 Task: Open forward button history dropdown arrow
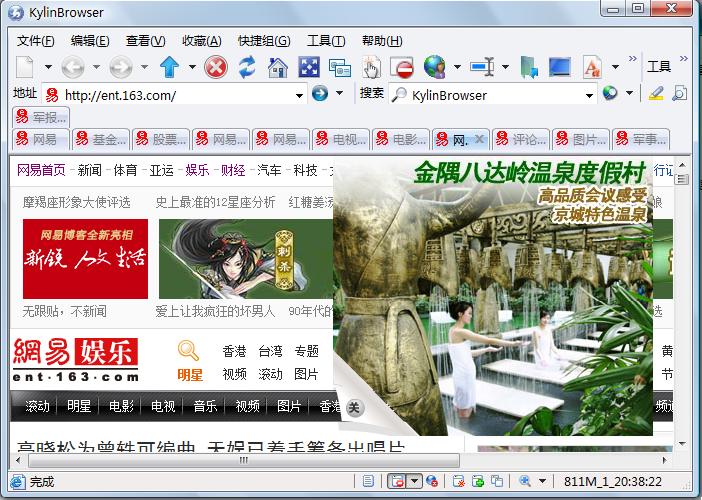[144, 67]
